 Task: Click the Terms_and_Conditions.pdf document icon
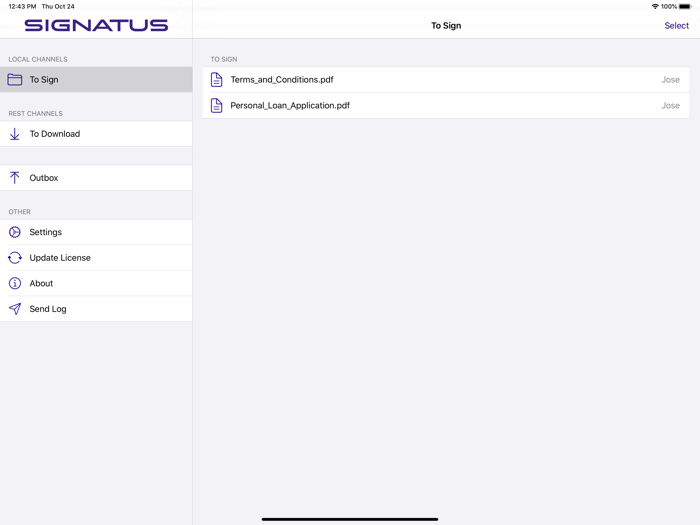tap(217, 80)
